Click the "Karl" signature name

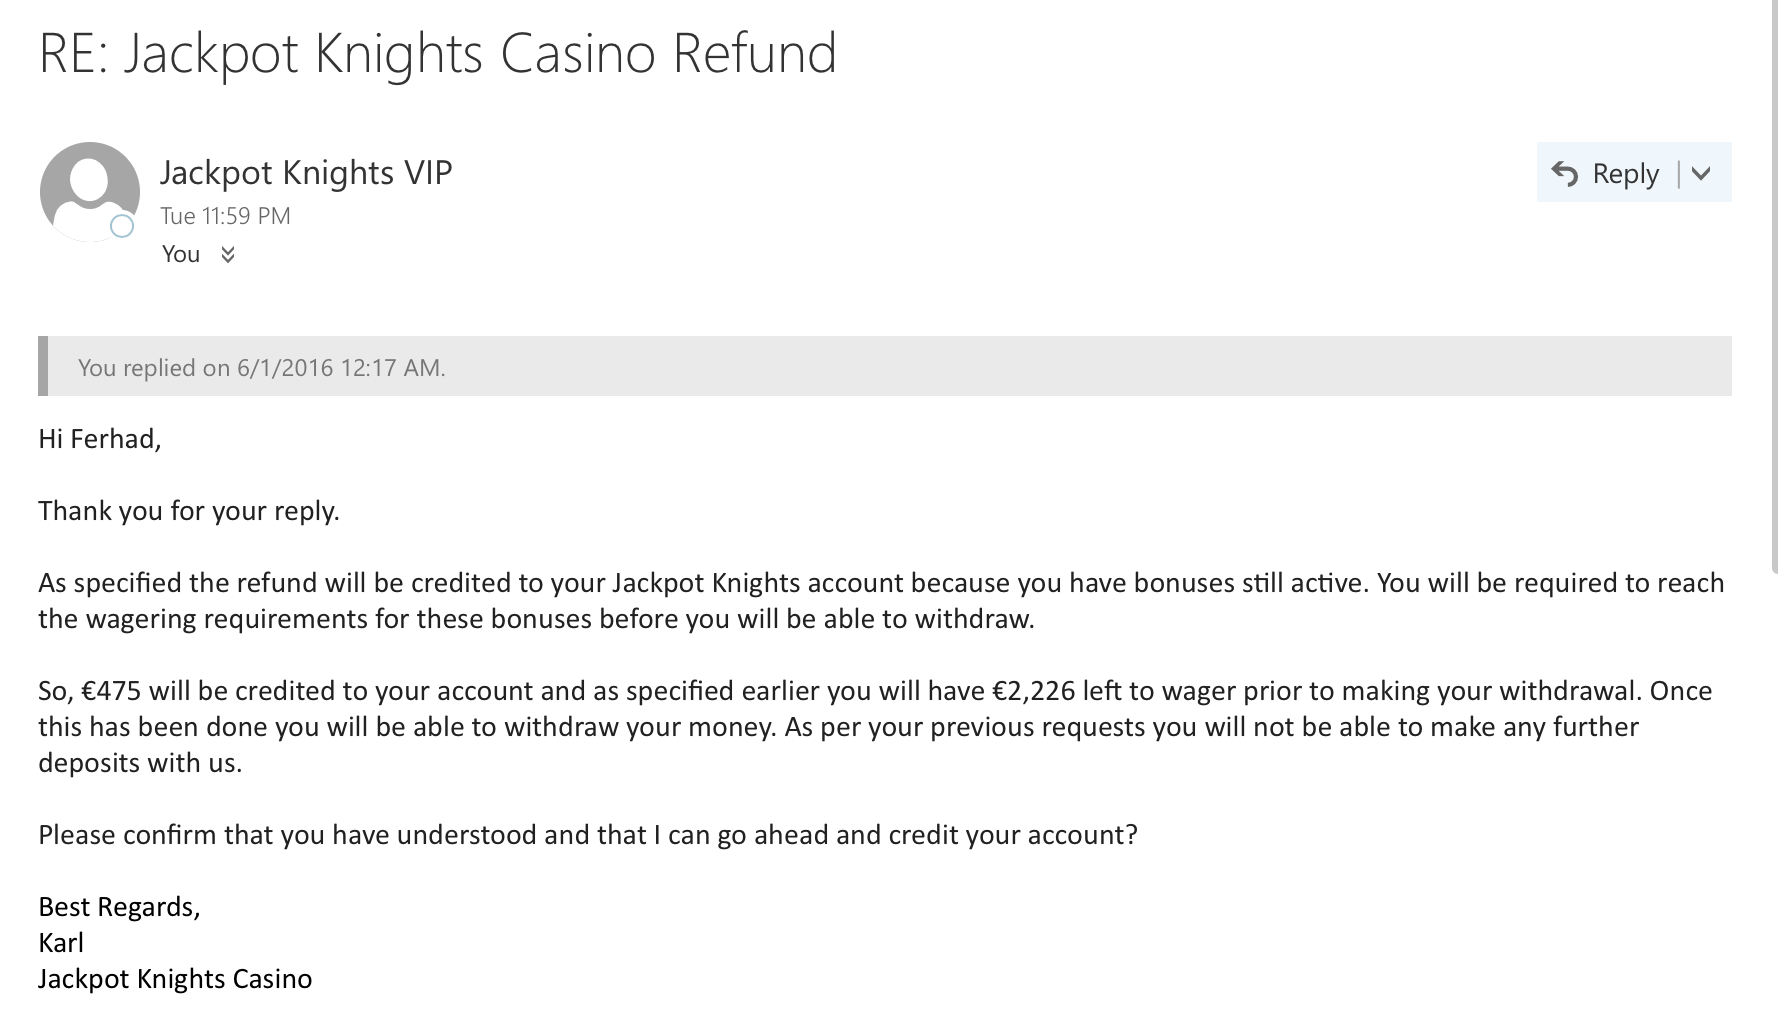coord(61,943)
